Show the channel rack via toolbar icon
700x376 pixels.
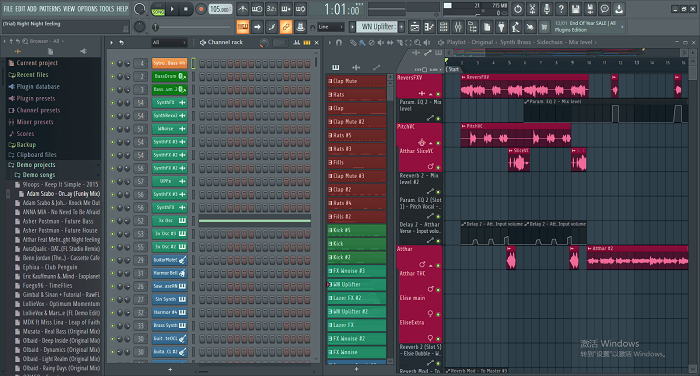(443, 27)
